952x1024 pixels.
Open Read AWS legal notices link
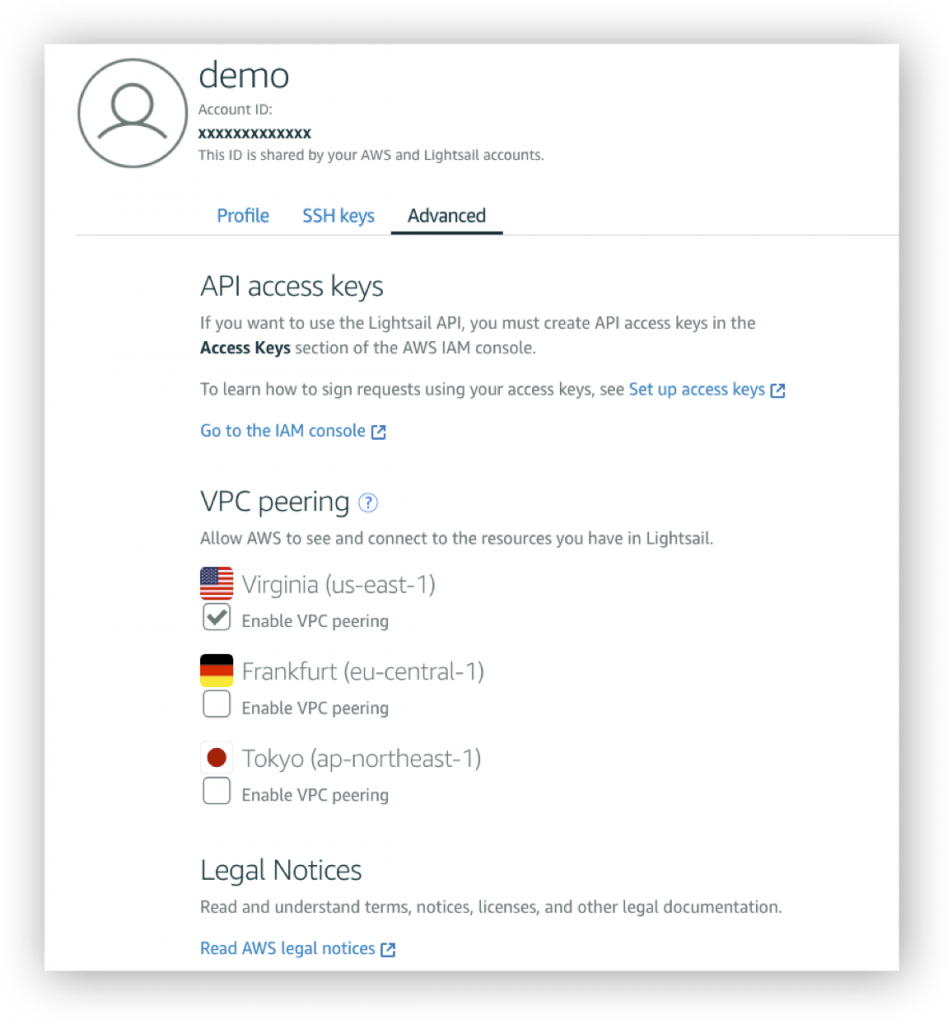(287, 948)
